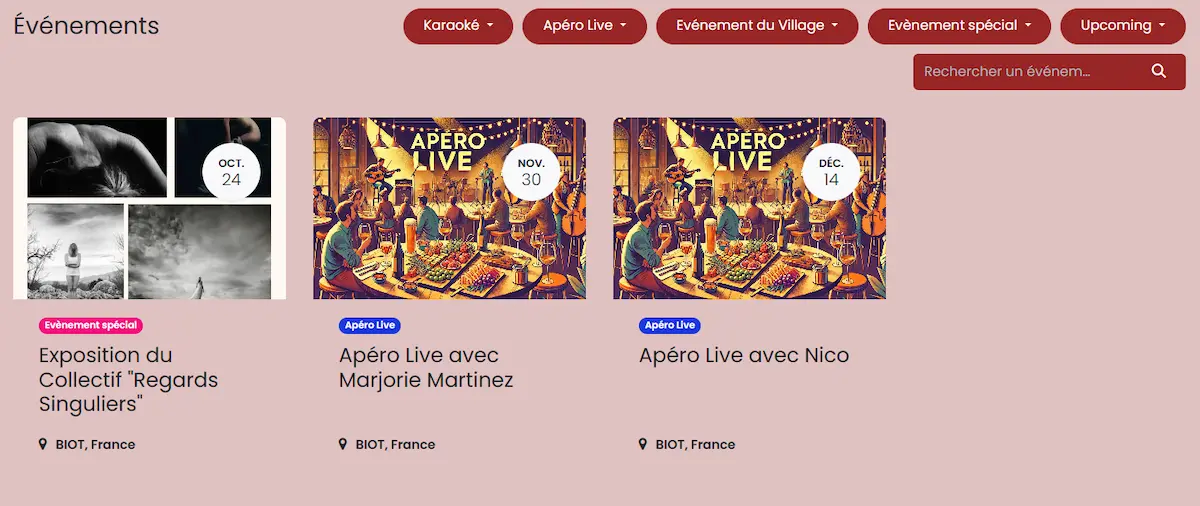The image size is (1200, 506).
Task: Expand the Apéro Live filter dropdown
Action: click(x=584, y=26)
